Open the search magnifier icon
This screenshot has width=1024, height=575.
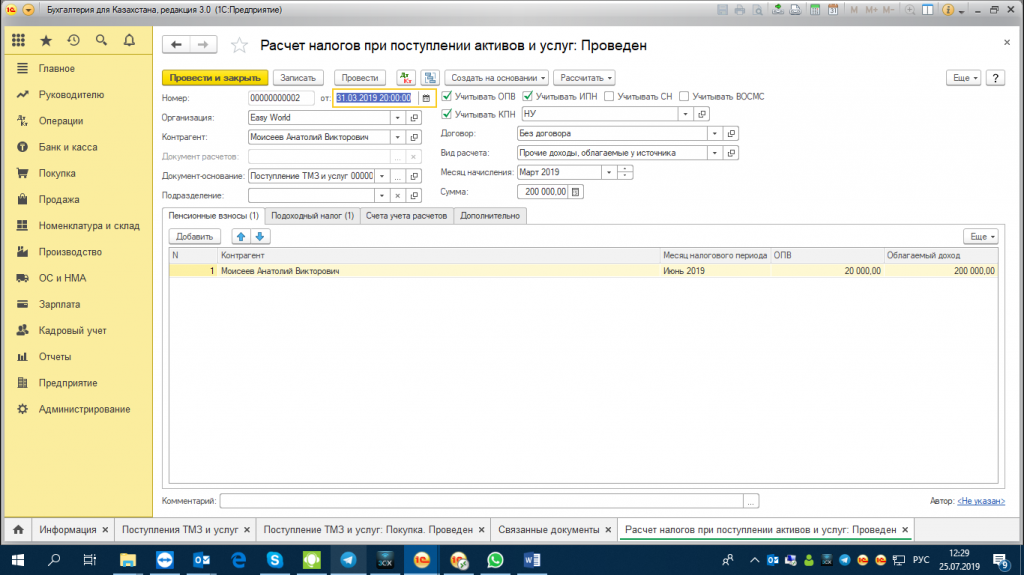tap(101, 41)
